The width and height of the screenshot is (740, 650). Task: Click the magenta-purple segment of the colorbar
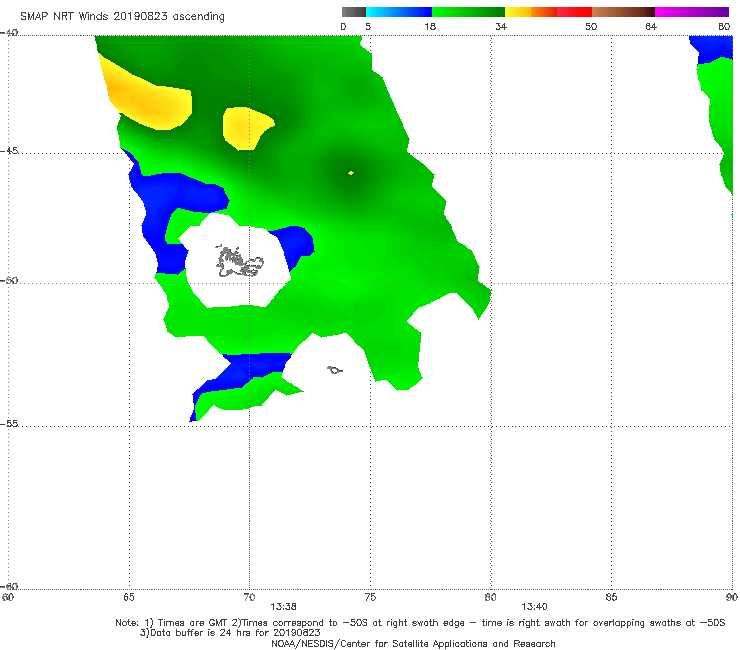692,12
